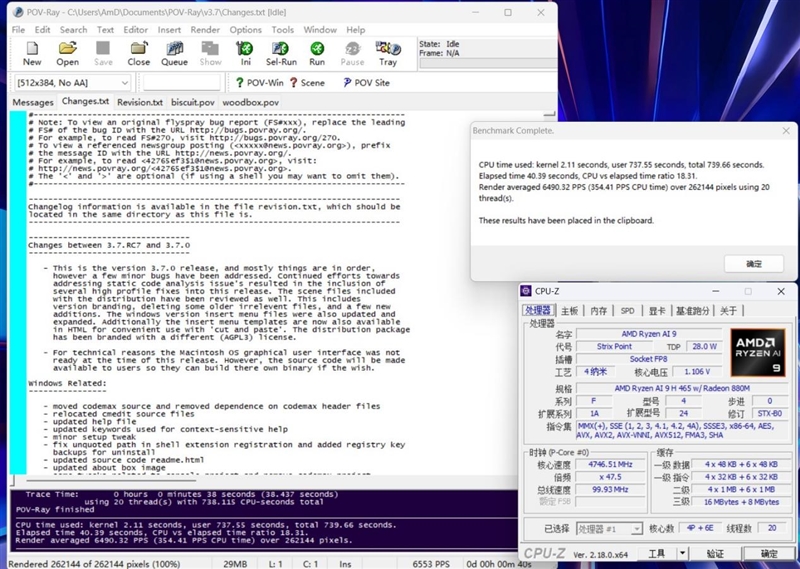This screenshot has height=569, width=800.
Task: Click the Sel-Run toolbar icon
Action: point(281,54)
